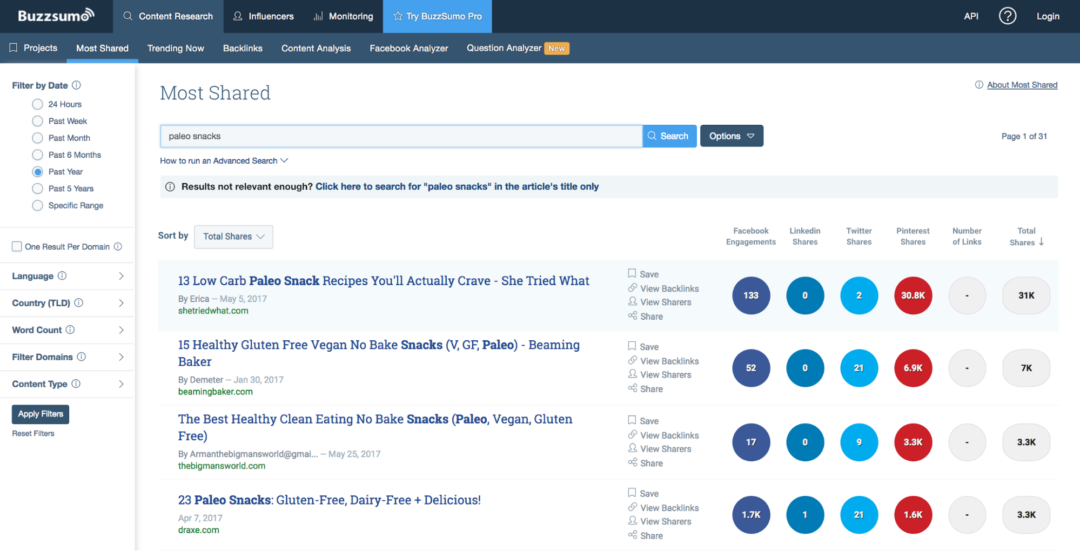The height and width of the screenshot is (551, 1080).
Task: Enable One Result Per Domain checkbox
Action: pyautogui.click(x=17, y=247)
